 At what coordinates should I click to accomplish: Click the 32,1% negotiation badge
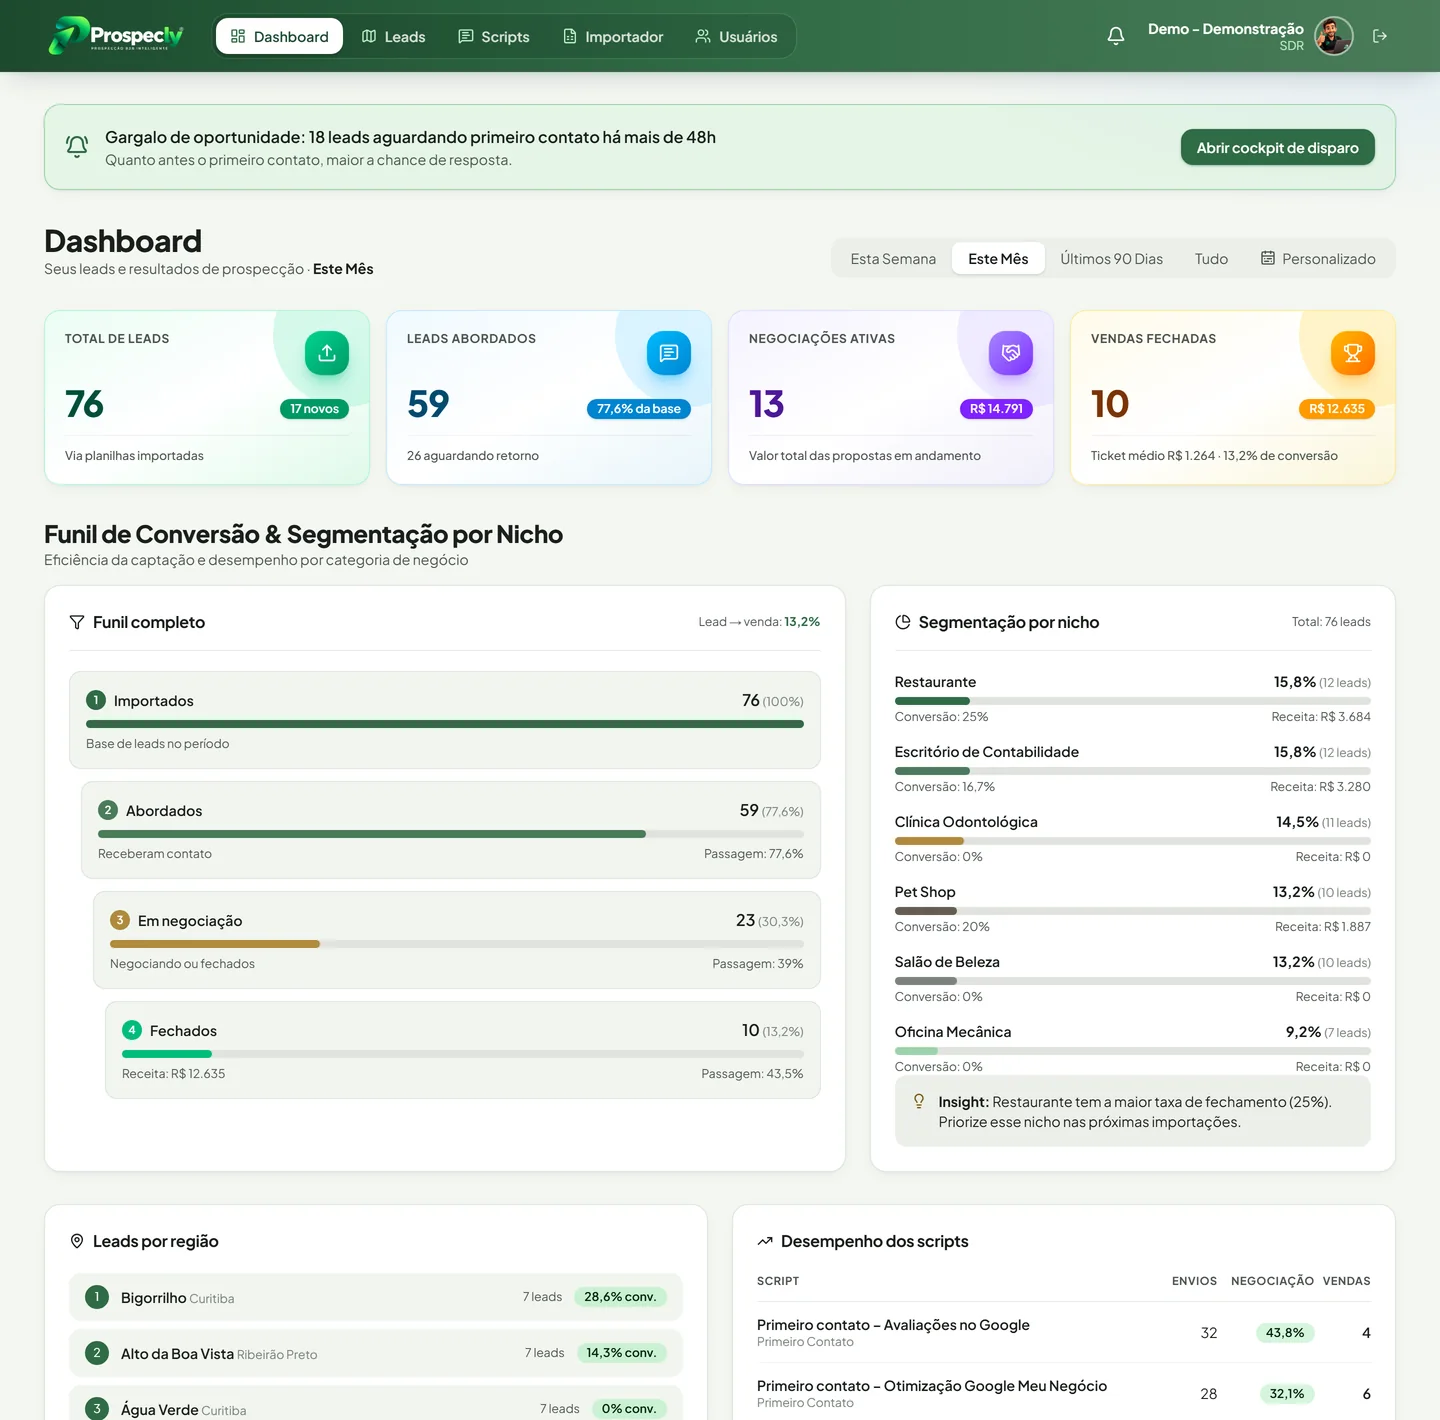coord(1287,1394)
